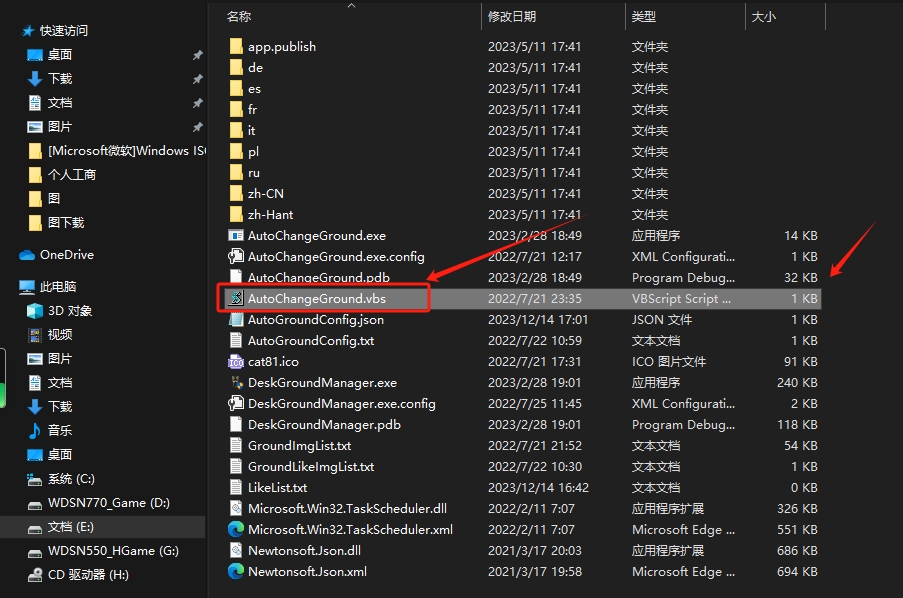
Task: Click the DeskGroundManager.exe application icon
Action: coord(236,382)
